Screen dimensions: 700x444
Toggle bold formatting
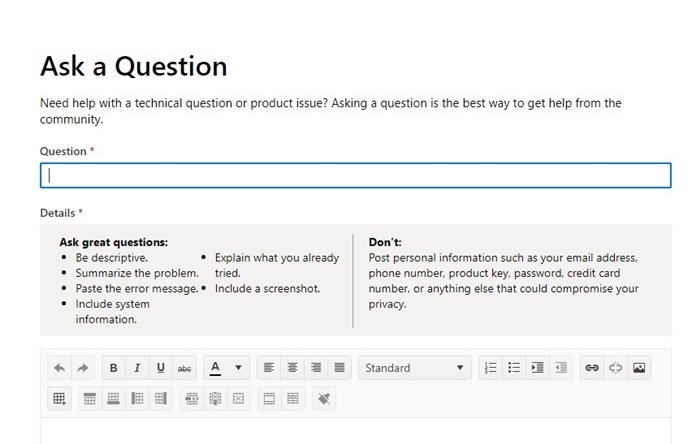[x=113, y=368]
